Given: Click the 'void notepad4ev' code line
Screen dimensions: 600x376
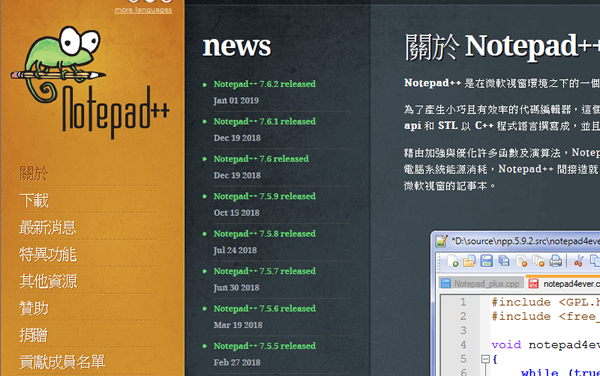Looking at the screenshot, I should tap(546, 345).
